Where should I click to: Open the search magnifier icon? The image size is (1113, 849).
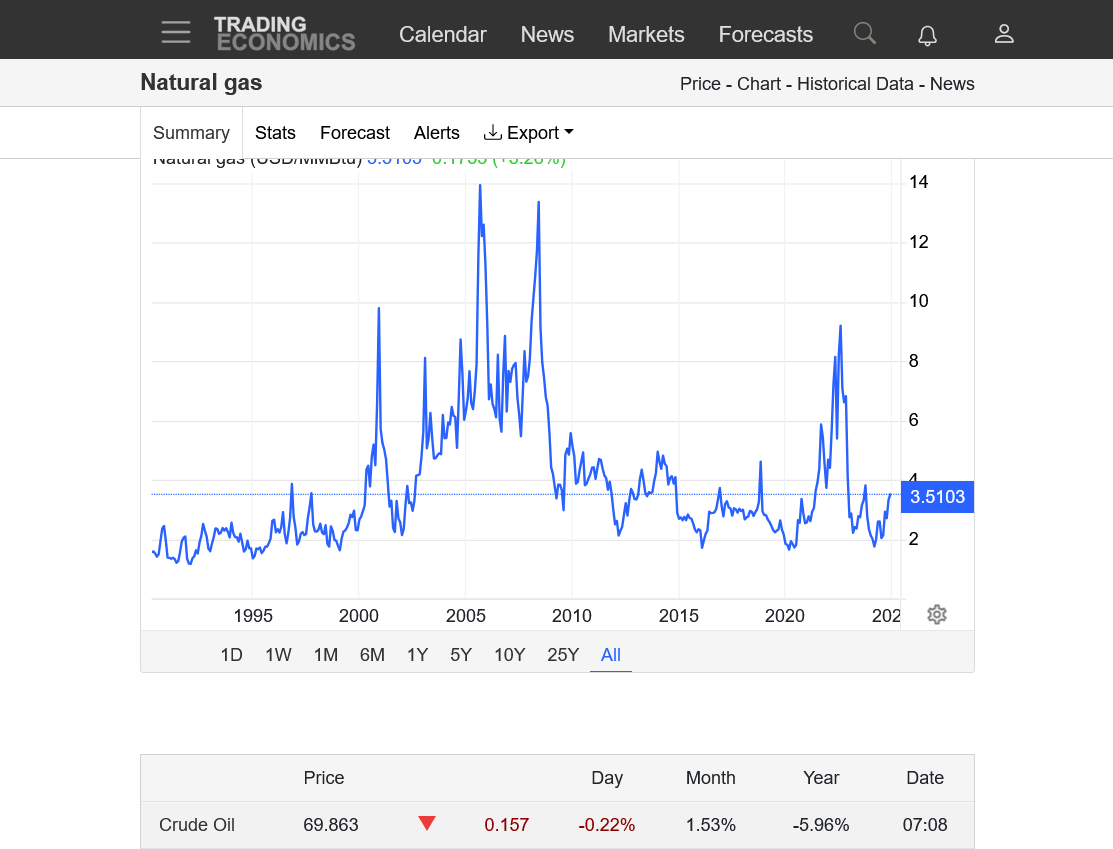pos(865,33)
